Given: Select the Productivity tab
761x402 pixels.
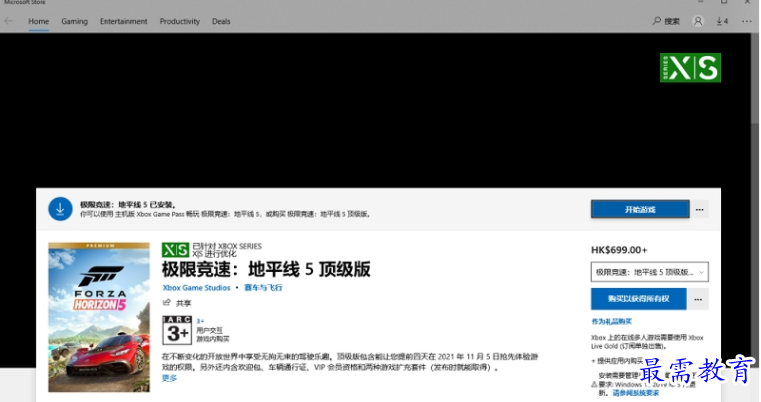Looking at the screenshot, I should (x=180, y=21).
